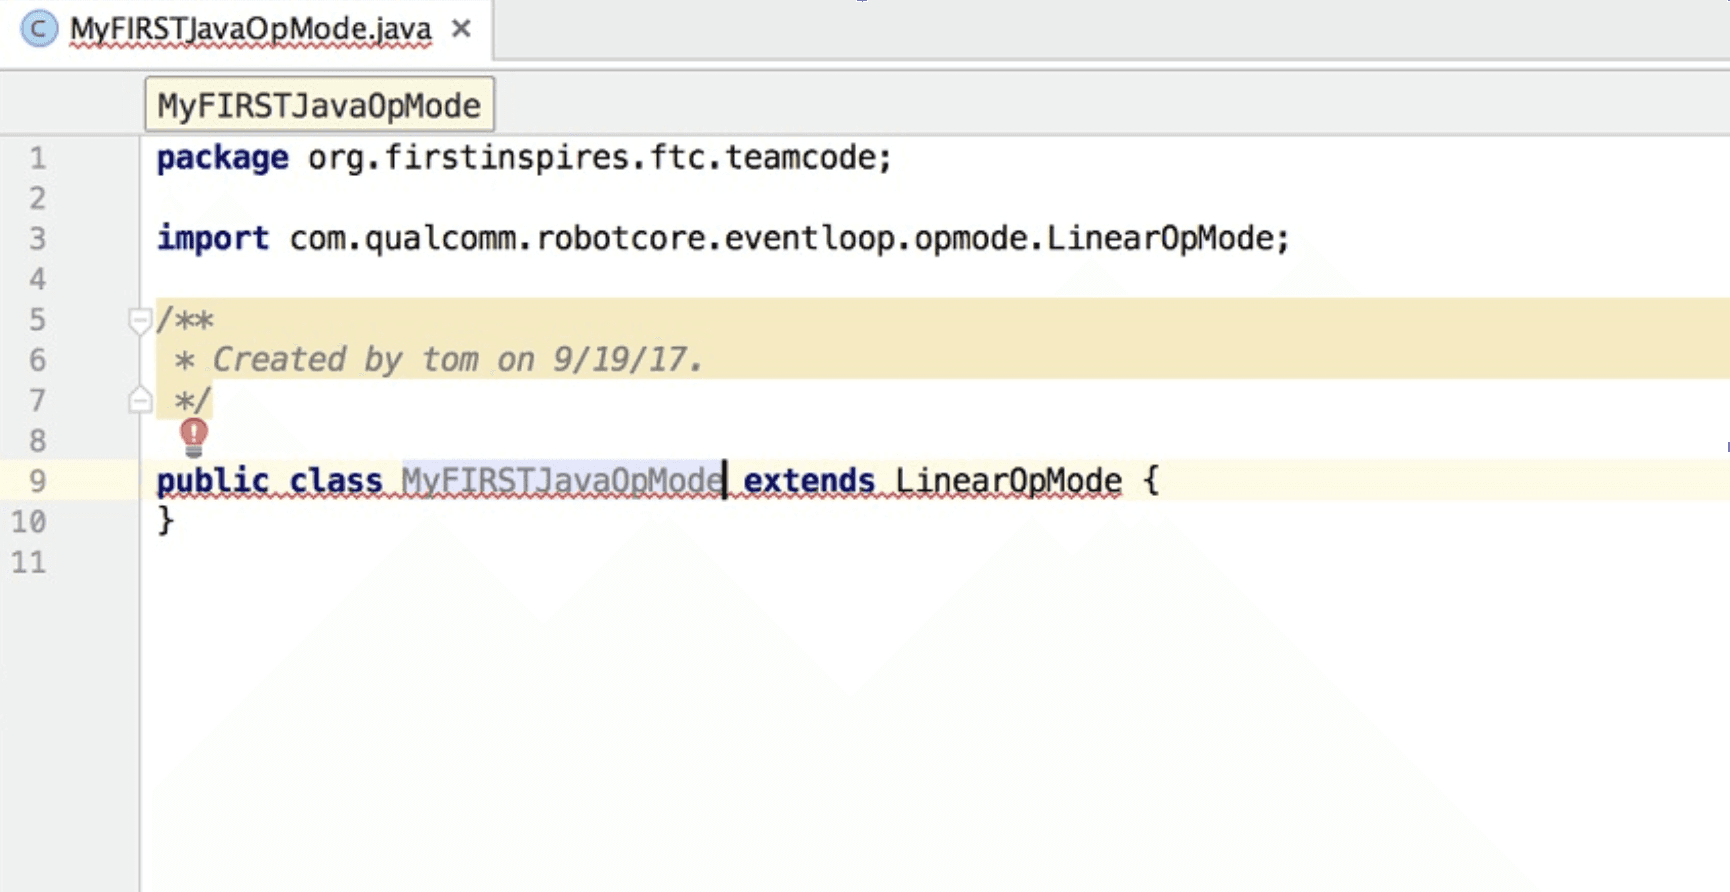
Task: Click the MyFIRSTJavaOpMode class name in code
Action: pos(562,481)
